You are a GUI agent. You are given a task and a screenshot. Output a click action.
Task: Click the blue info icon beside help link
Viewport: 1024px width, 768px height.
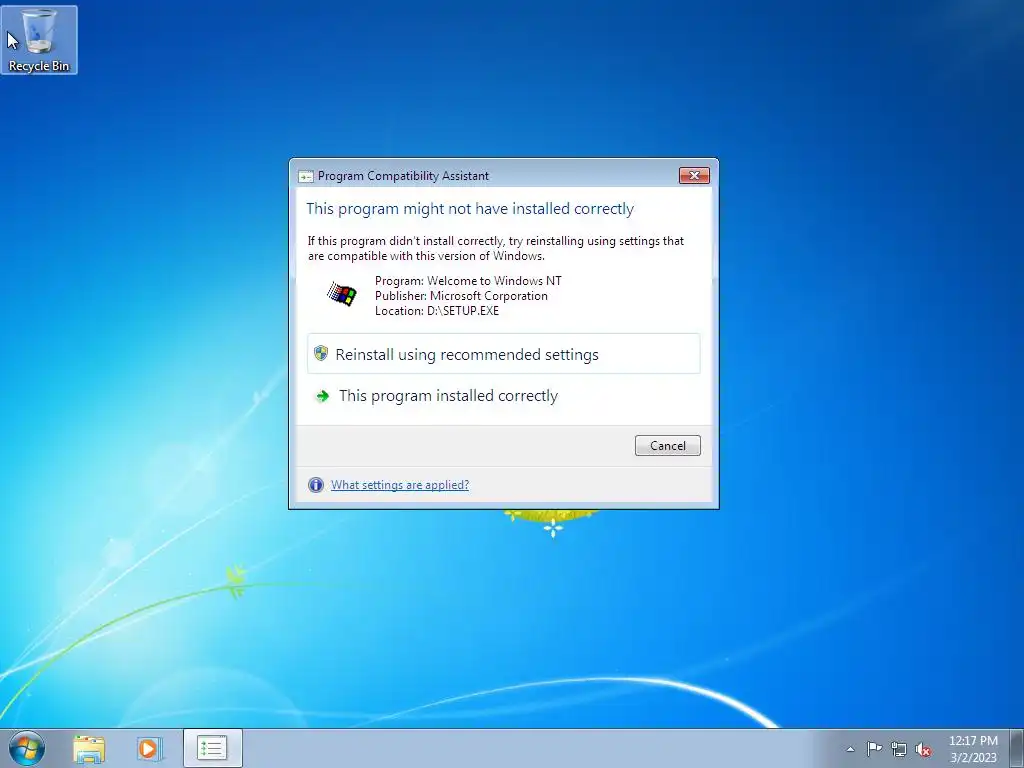pyautogui.click(x=316, y=485)
